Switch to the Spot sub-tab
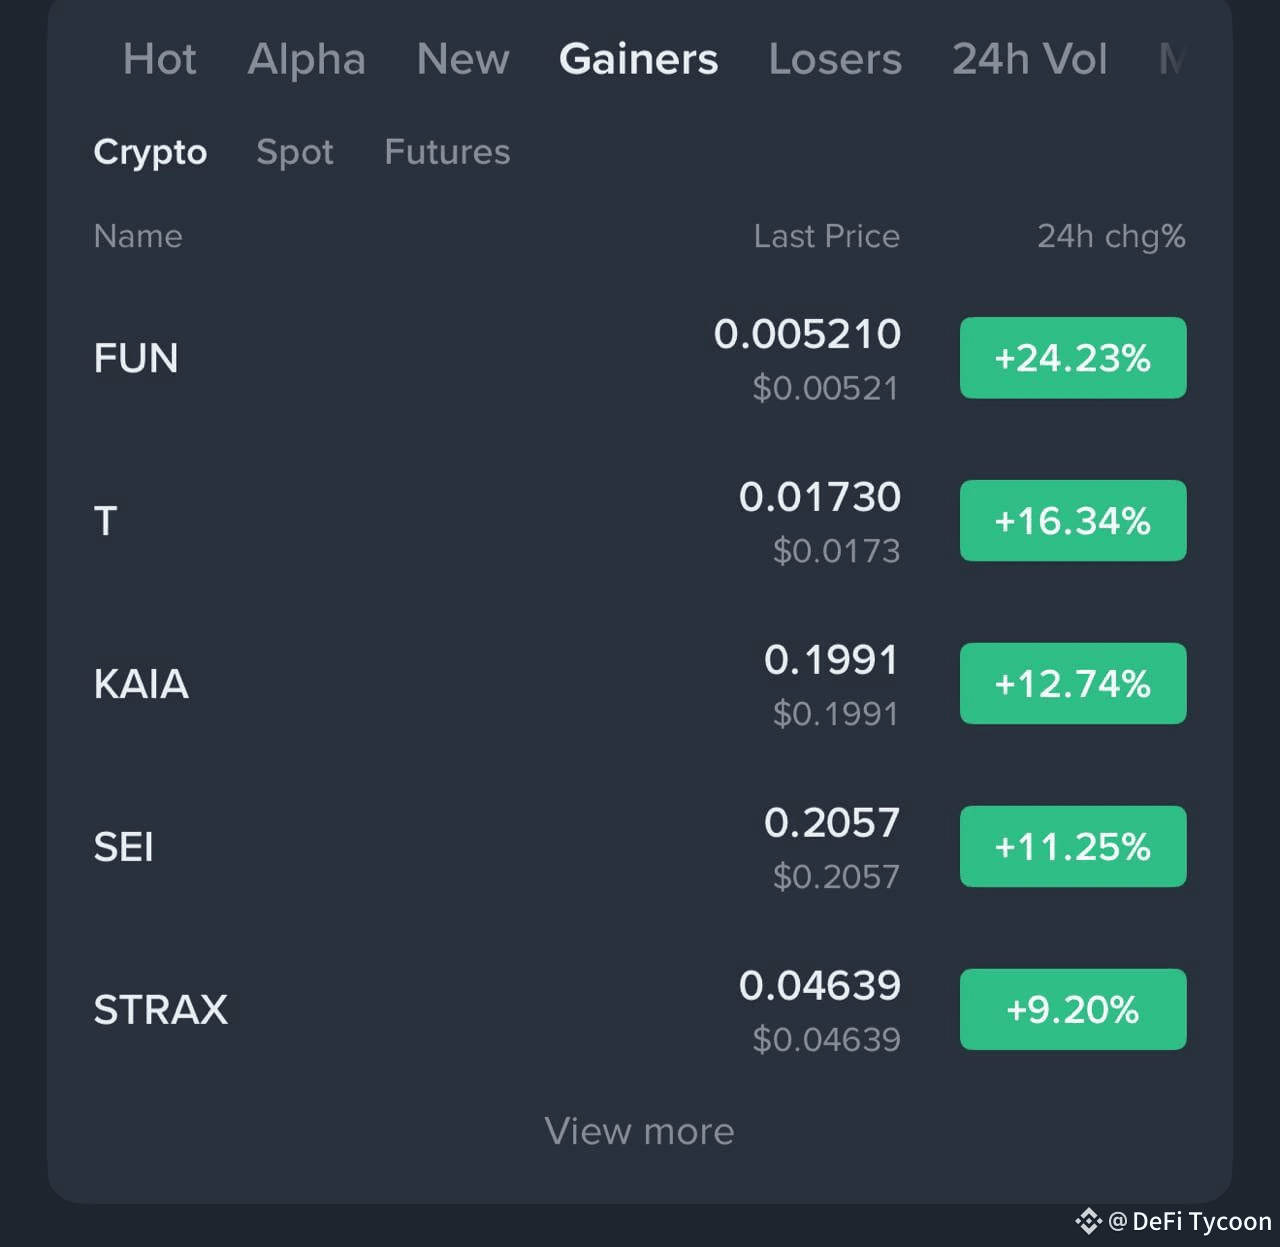This screenshot has height=1247, width=1280. coord(294,152)
